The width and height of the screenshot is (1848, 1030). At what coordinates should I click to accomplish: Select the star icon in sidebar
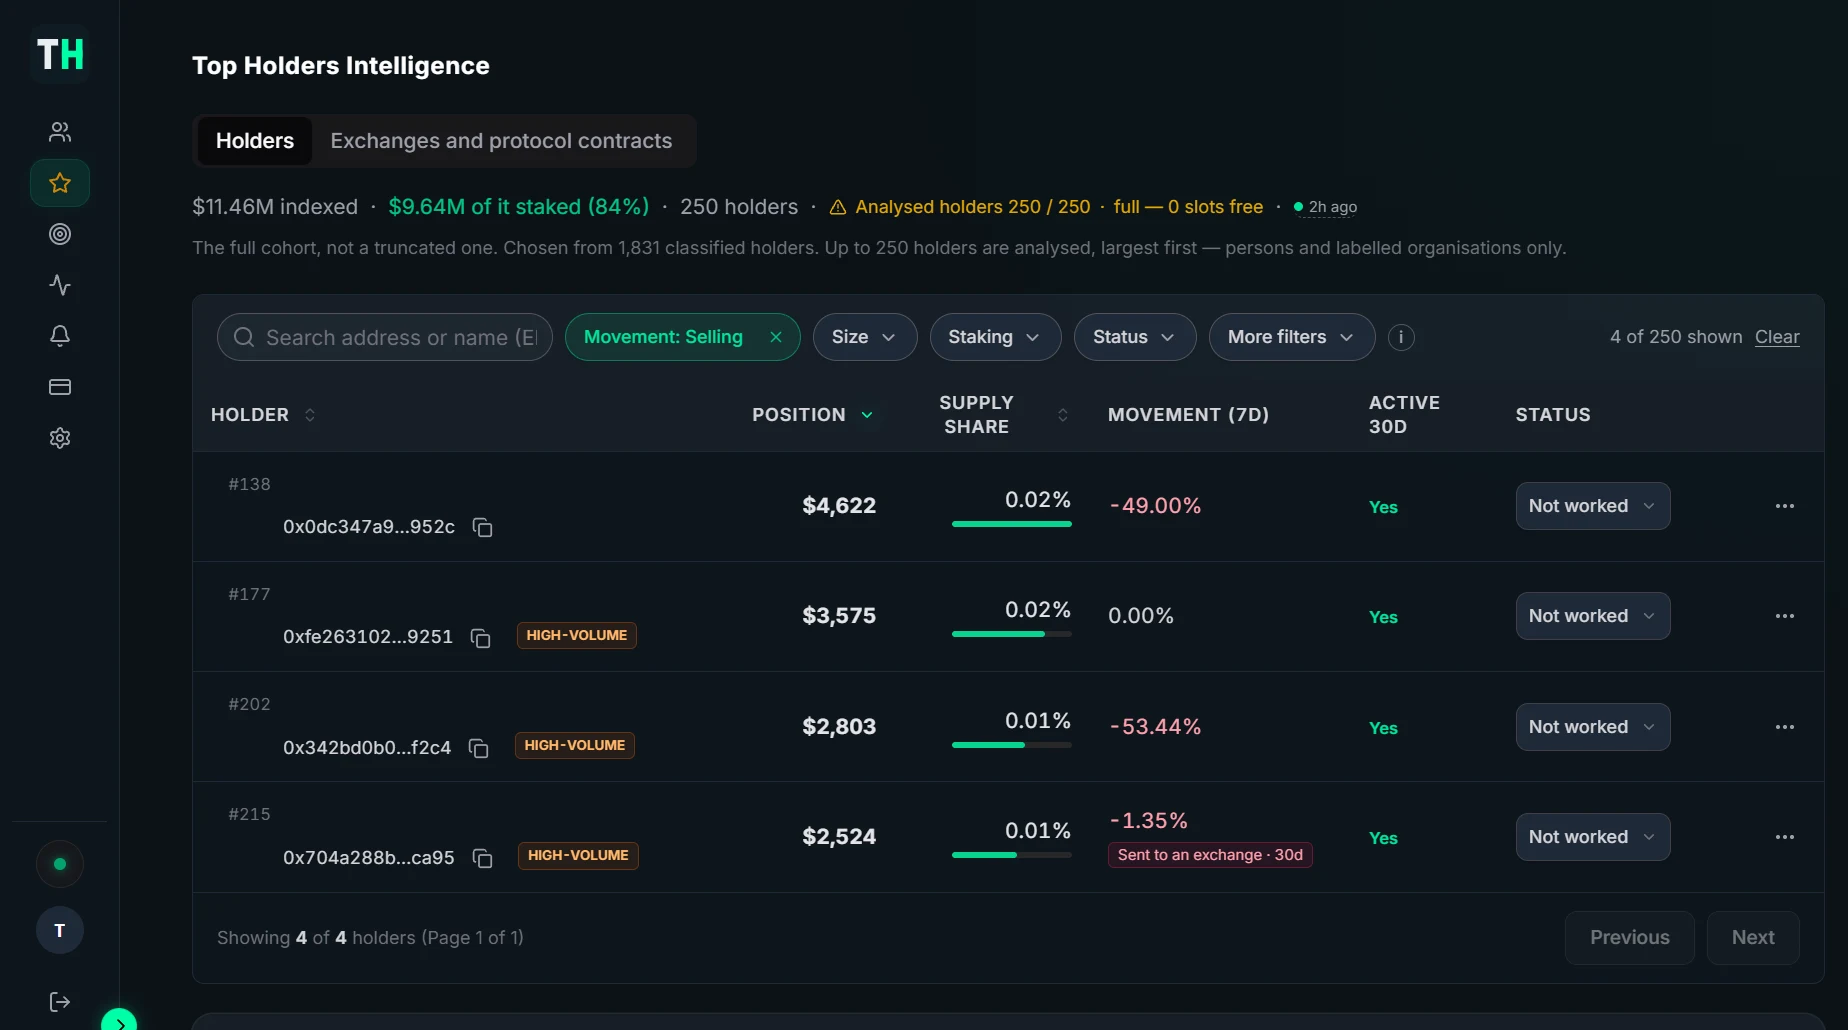pos(60,183)
